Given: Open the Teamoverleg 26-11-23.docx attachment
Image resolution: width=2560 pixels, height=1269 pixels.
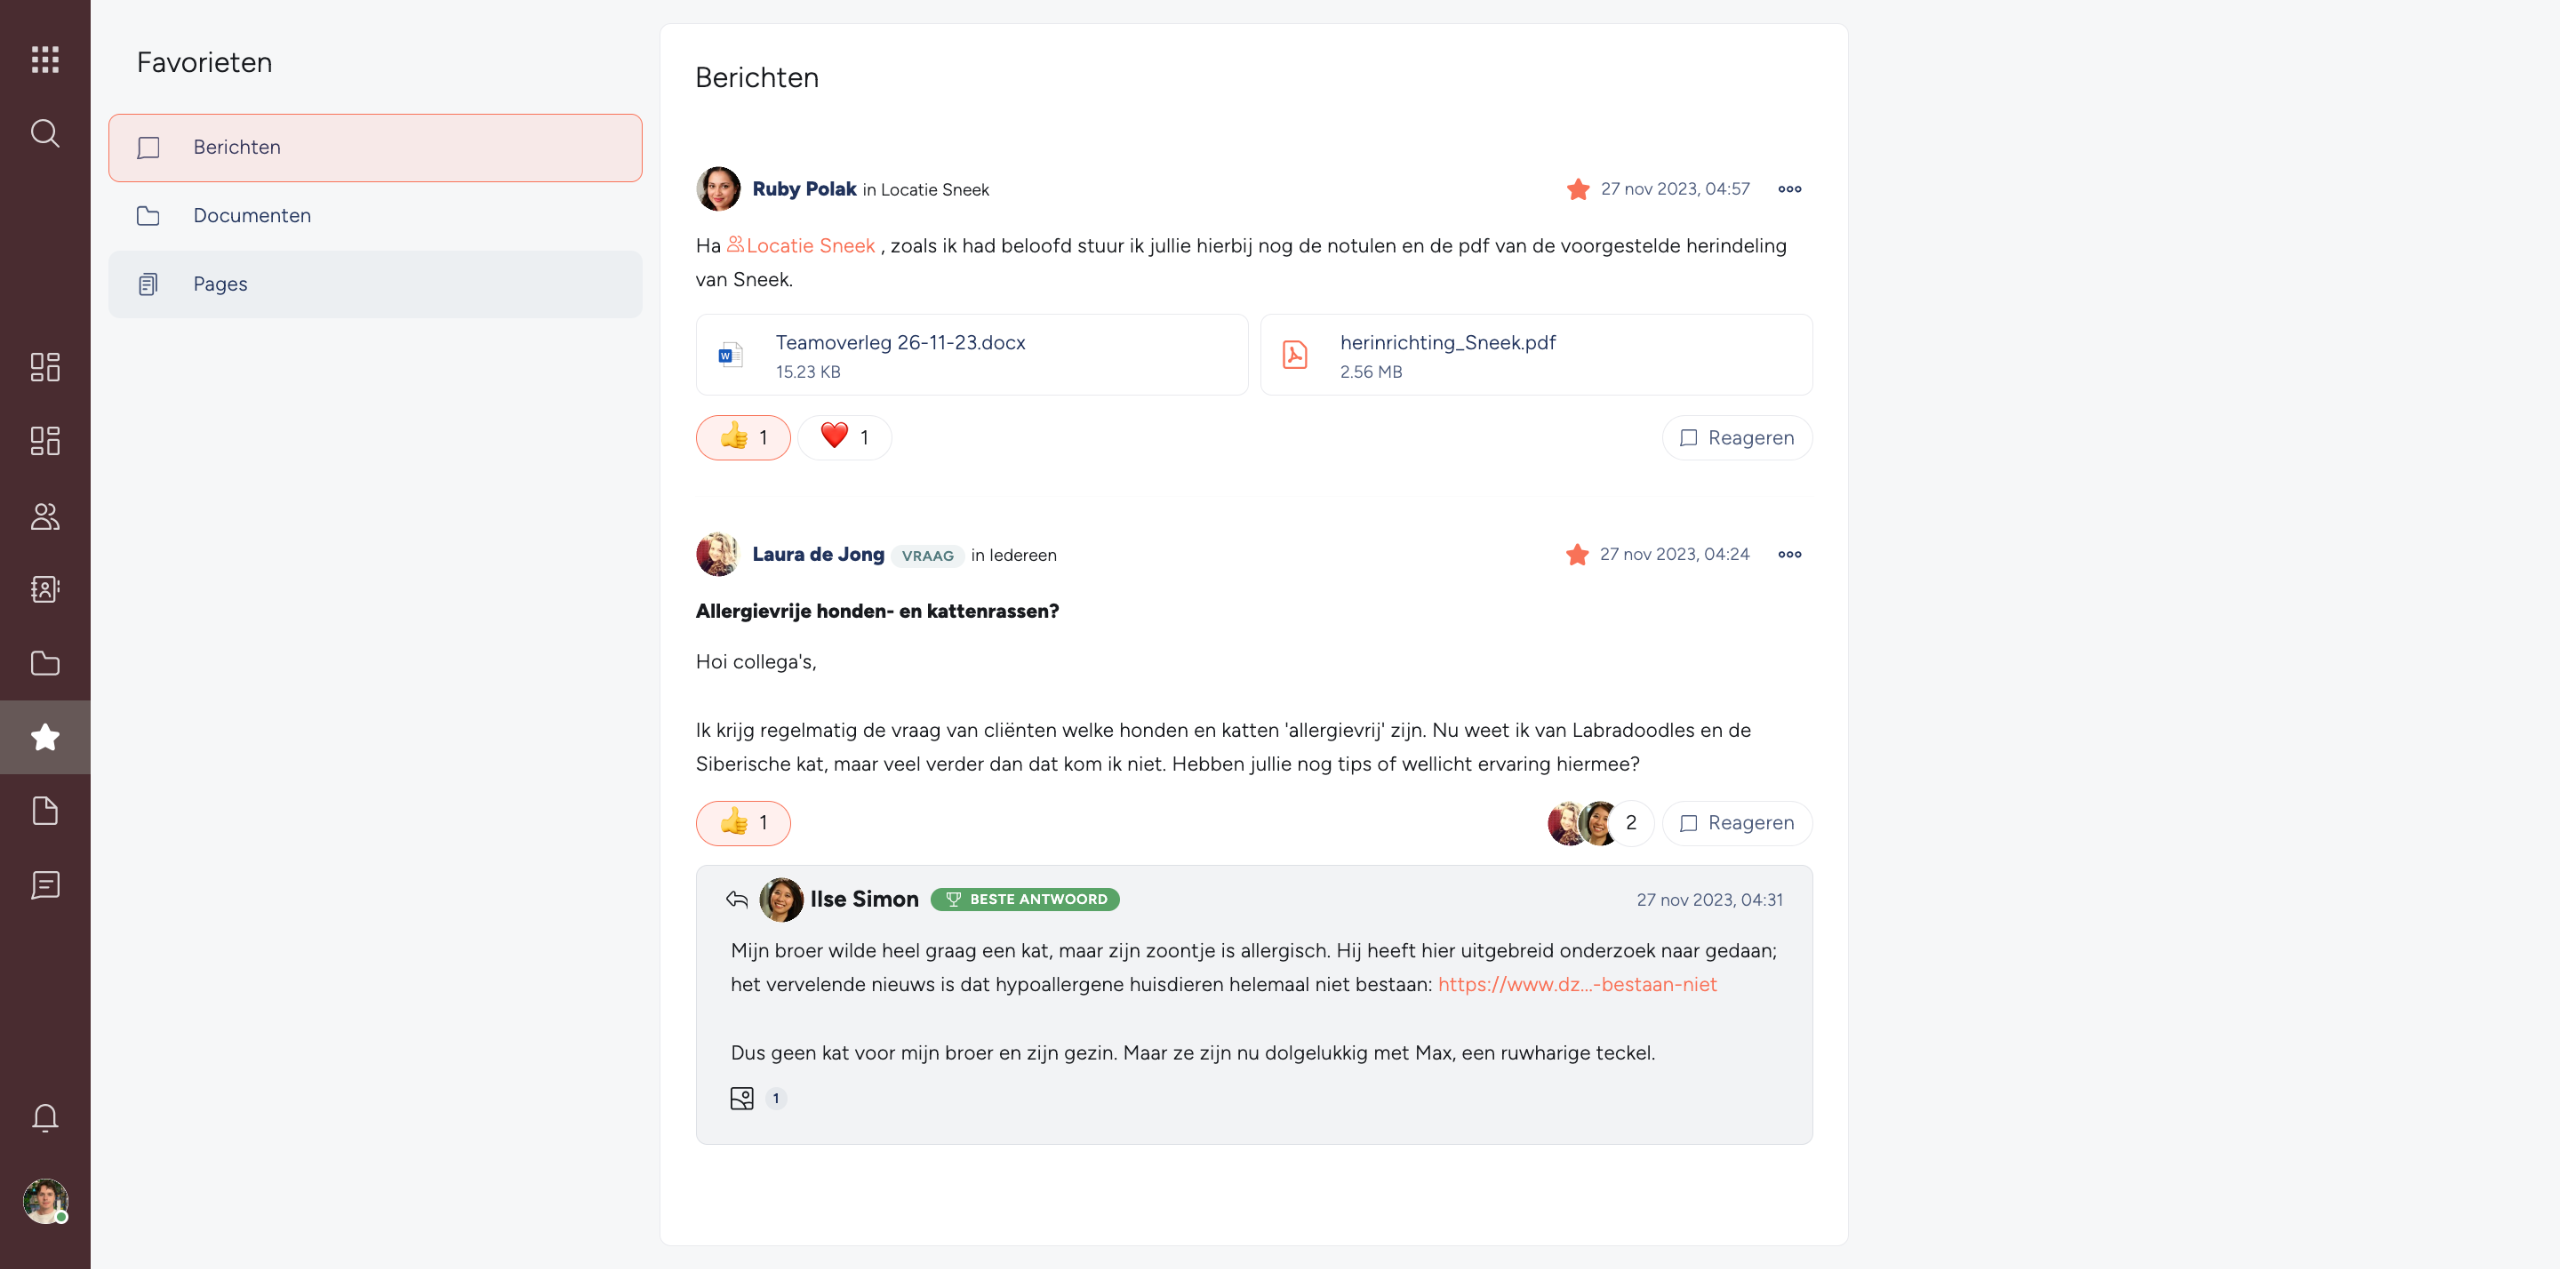Looking at the screenshot, I should click(x=972, y=355).
